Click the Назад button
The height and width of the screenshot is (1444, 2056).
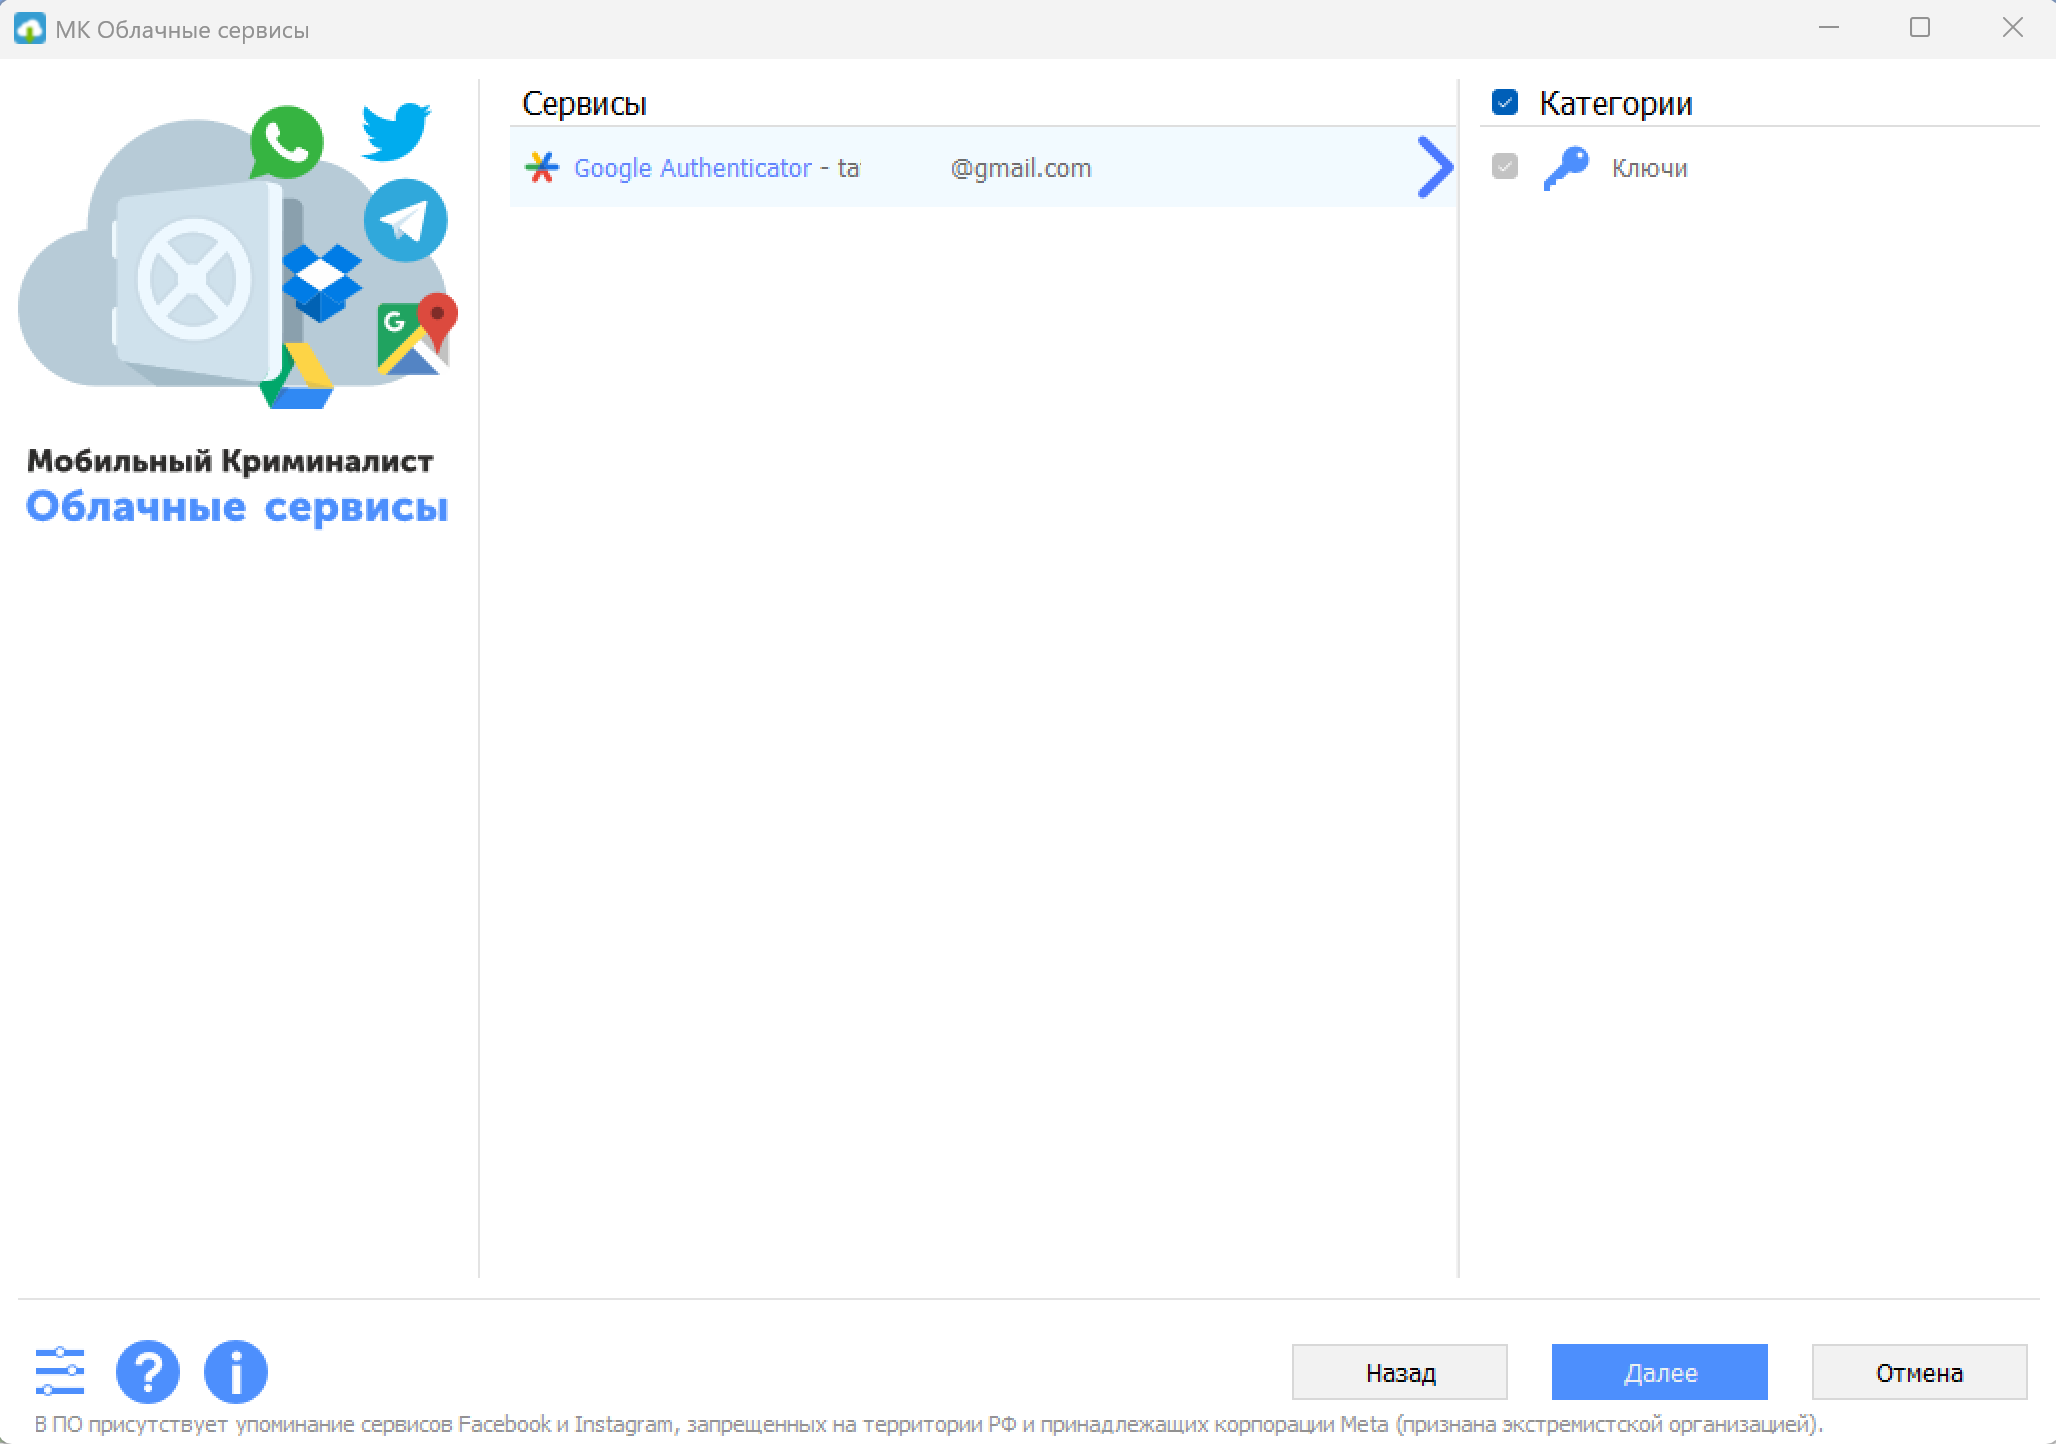coord(1399,1372)
